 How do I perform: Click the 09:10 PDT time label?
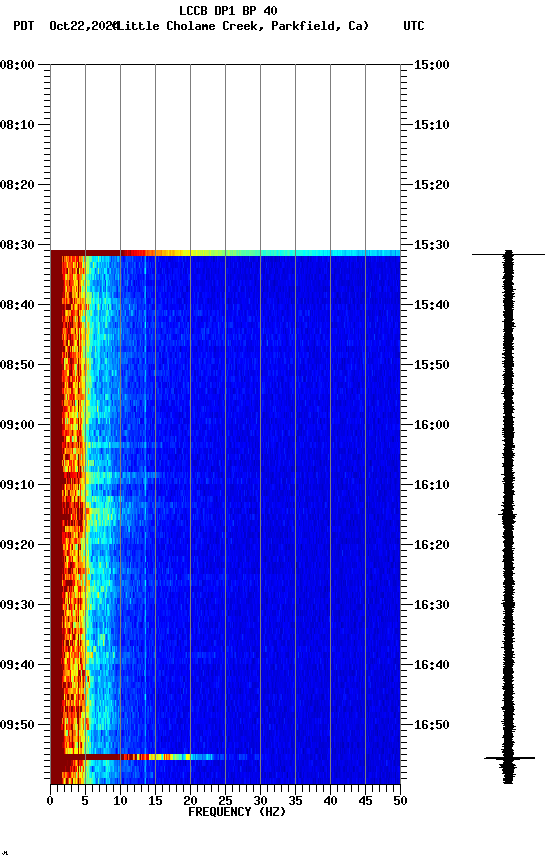(x=17, y=485)
